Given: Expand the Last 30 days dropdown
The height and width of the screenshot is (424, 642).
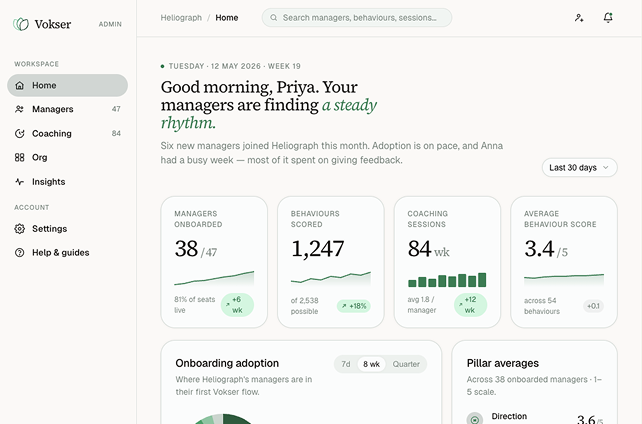Looking at the screenshot, I should (579, 167).
